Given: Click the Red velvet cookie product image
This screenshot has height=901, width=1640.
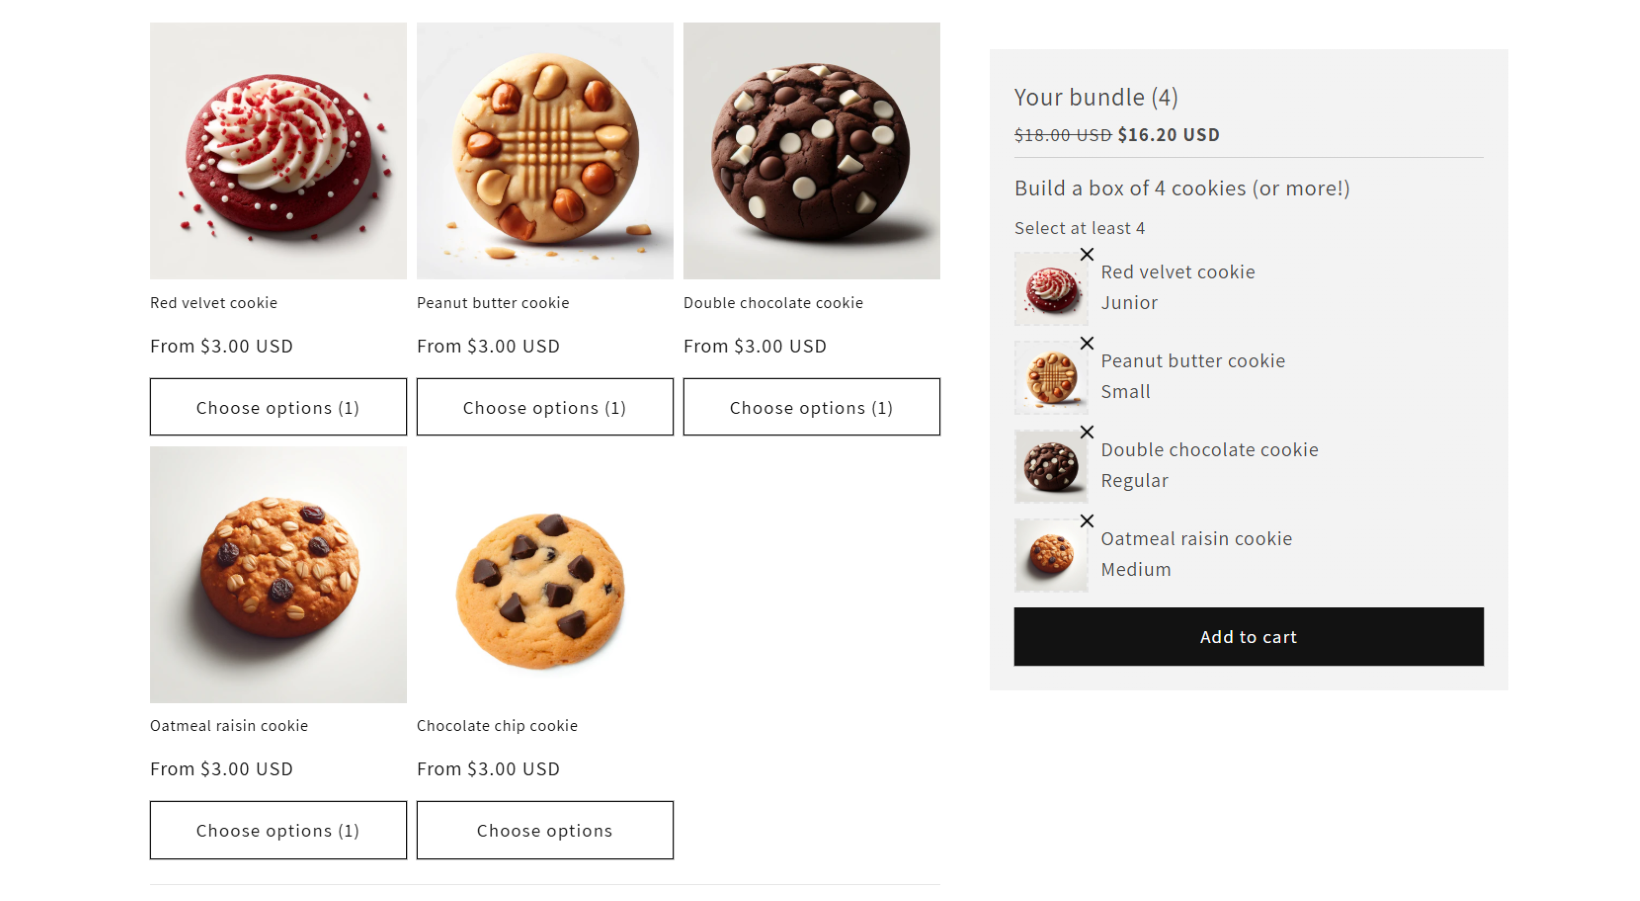Looking at the screenshot, I should tap(277, 149).
